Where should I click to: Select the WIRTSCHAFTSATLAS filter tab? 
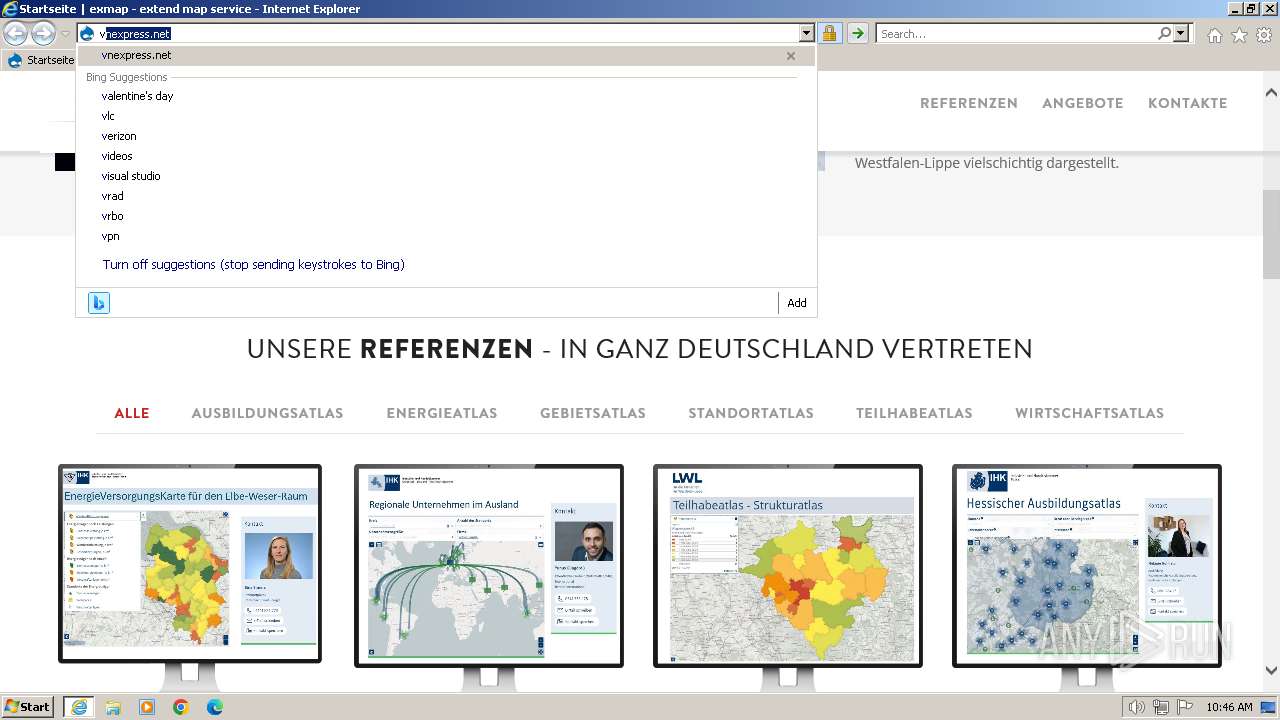pos(1090,413)
